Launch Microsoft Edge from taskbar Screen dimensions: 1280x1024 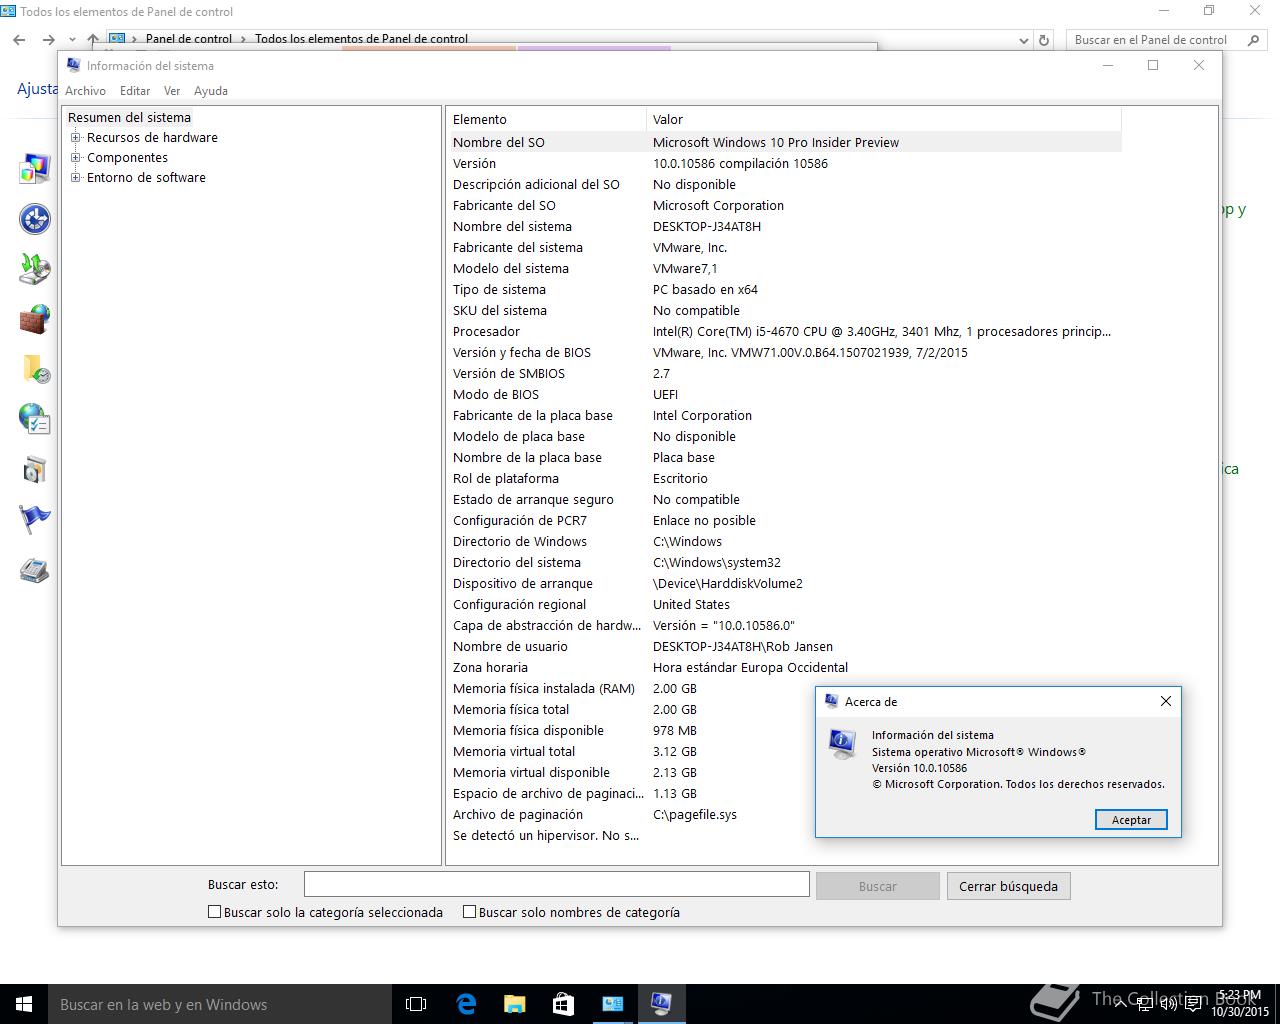point(466,1004)
